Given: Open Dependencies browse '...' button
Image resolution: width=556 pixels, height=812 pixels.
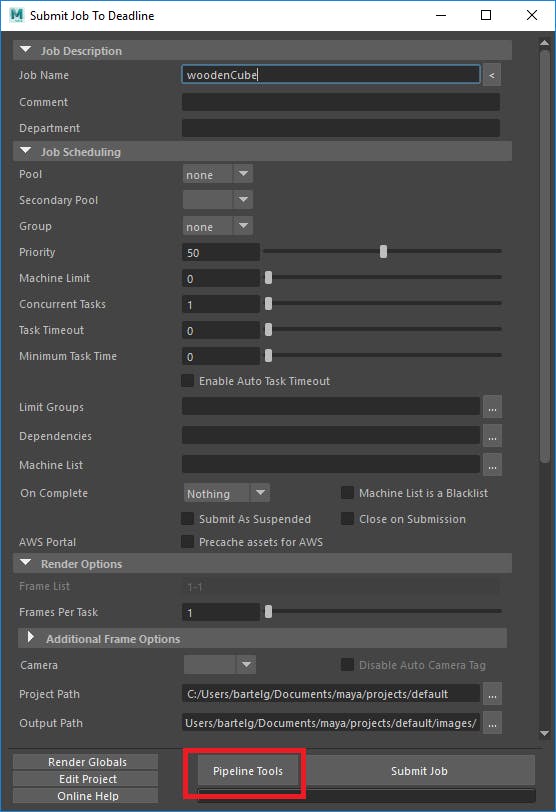Looking at the screenshot, I should point(492,436).
